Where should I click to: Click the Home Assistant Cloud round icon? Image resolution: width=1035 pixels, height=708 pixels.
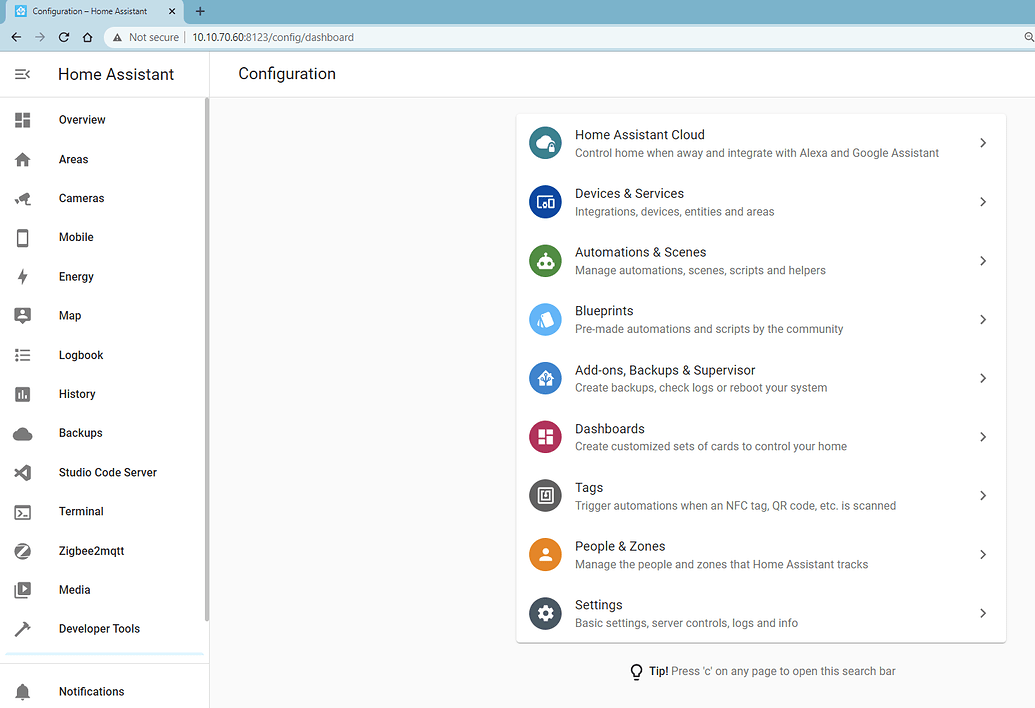click(x=545, y=143)
